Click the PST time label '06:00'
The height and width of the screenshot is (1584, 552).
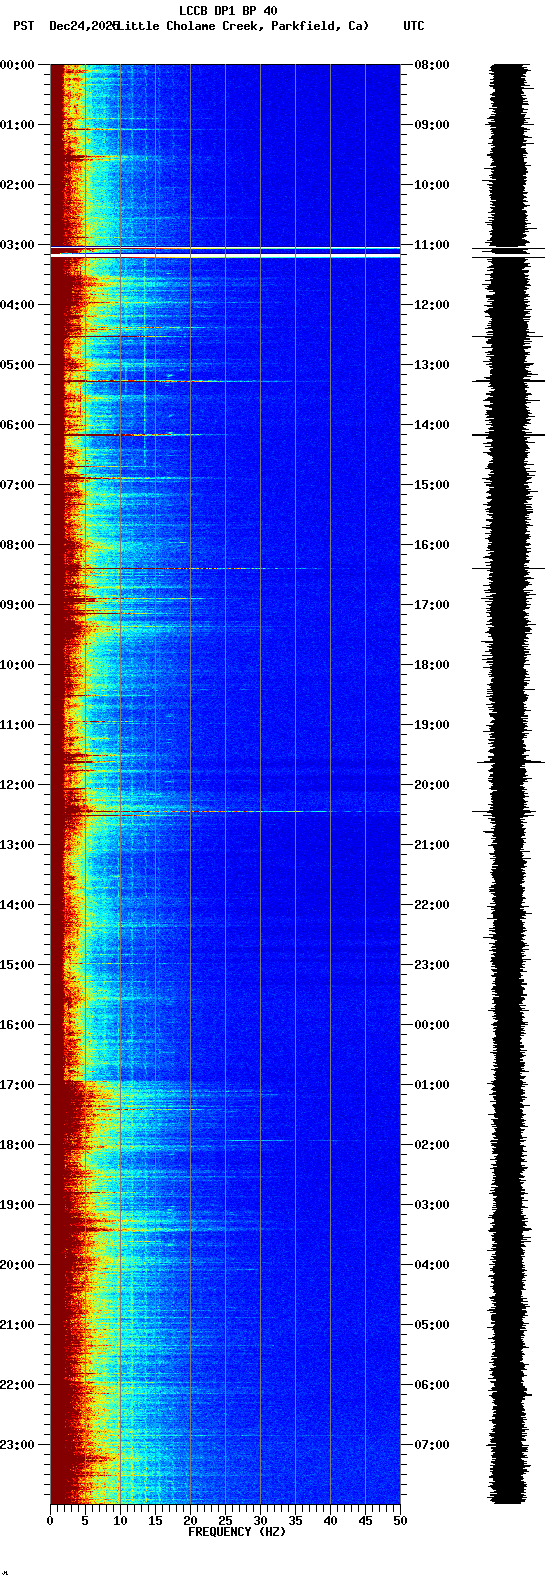click(16, 425)
